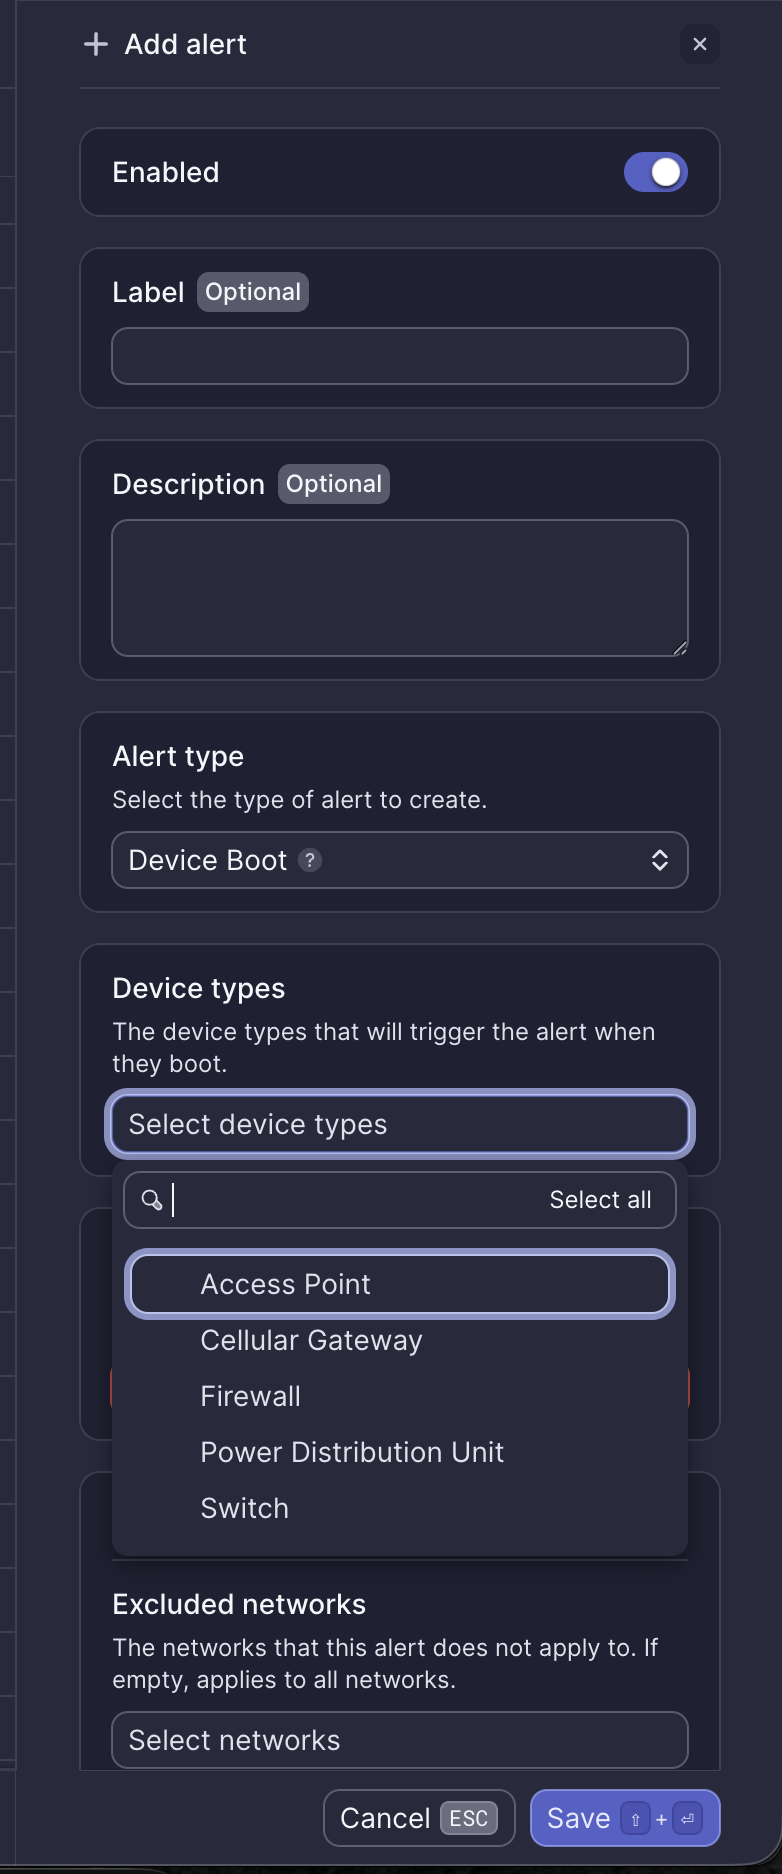Click the magnifier icon in the device search

click(x=151, y=1200)
